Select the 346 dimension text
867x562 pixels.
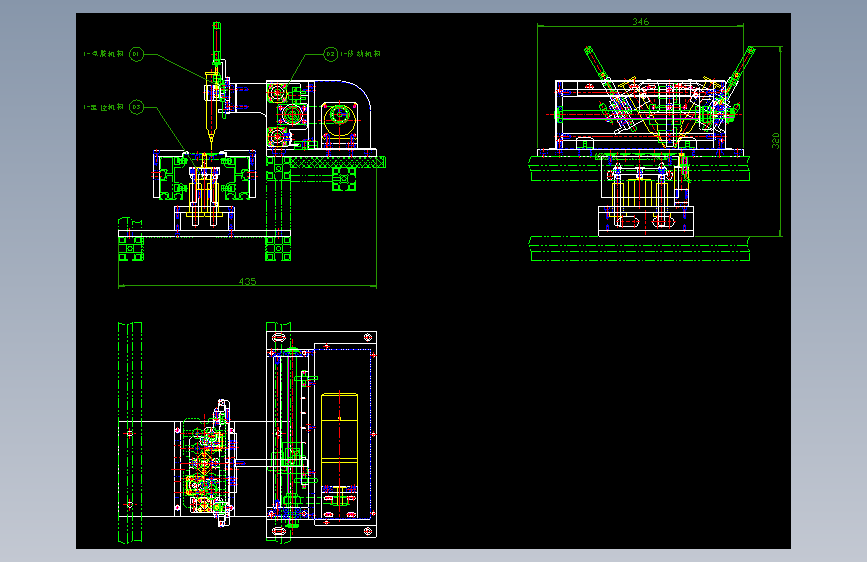pyautogui.click(x=640, y=22)
